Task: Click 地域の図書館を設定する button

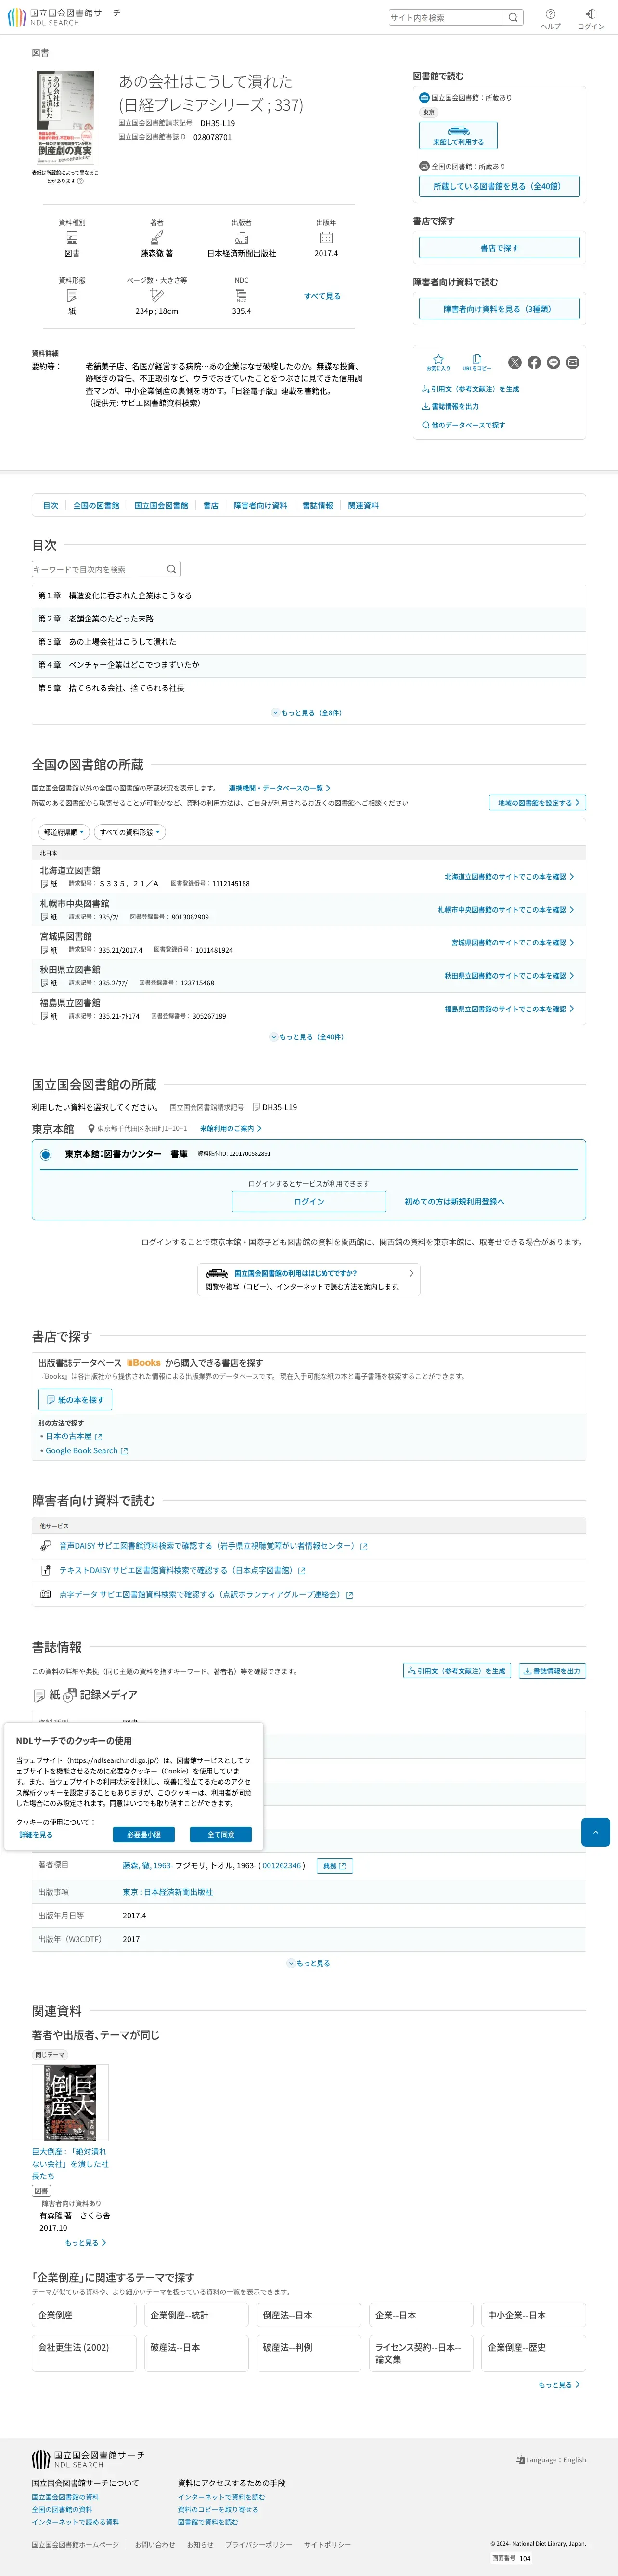Action: tap(537, 803)
